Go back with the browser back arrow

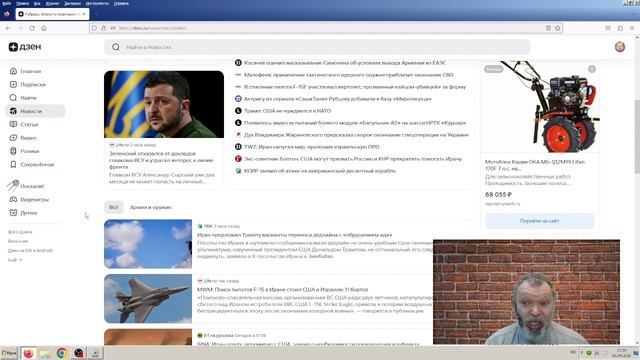(x=8, y=28)
